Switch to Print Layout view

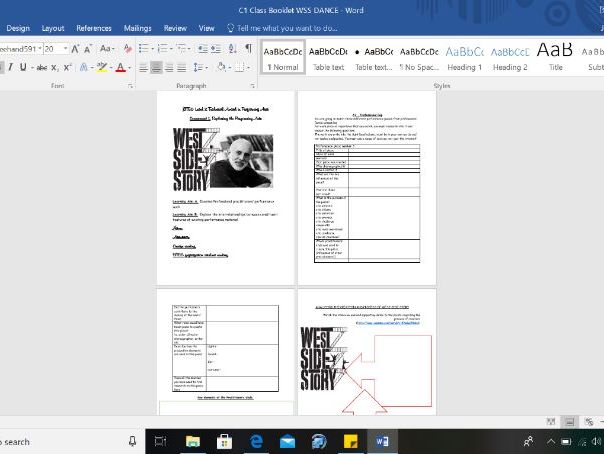[x=569, y=422]
